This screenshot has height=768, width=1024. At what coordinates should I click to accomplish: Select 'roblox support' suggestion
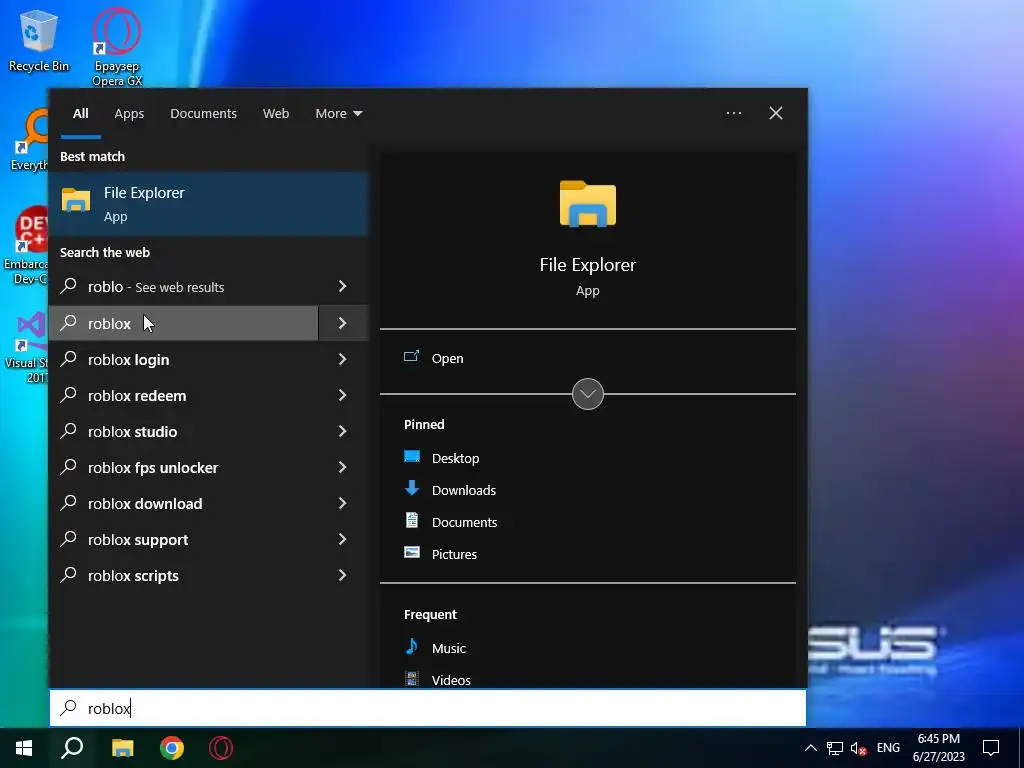184,539
